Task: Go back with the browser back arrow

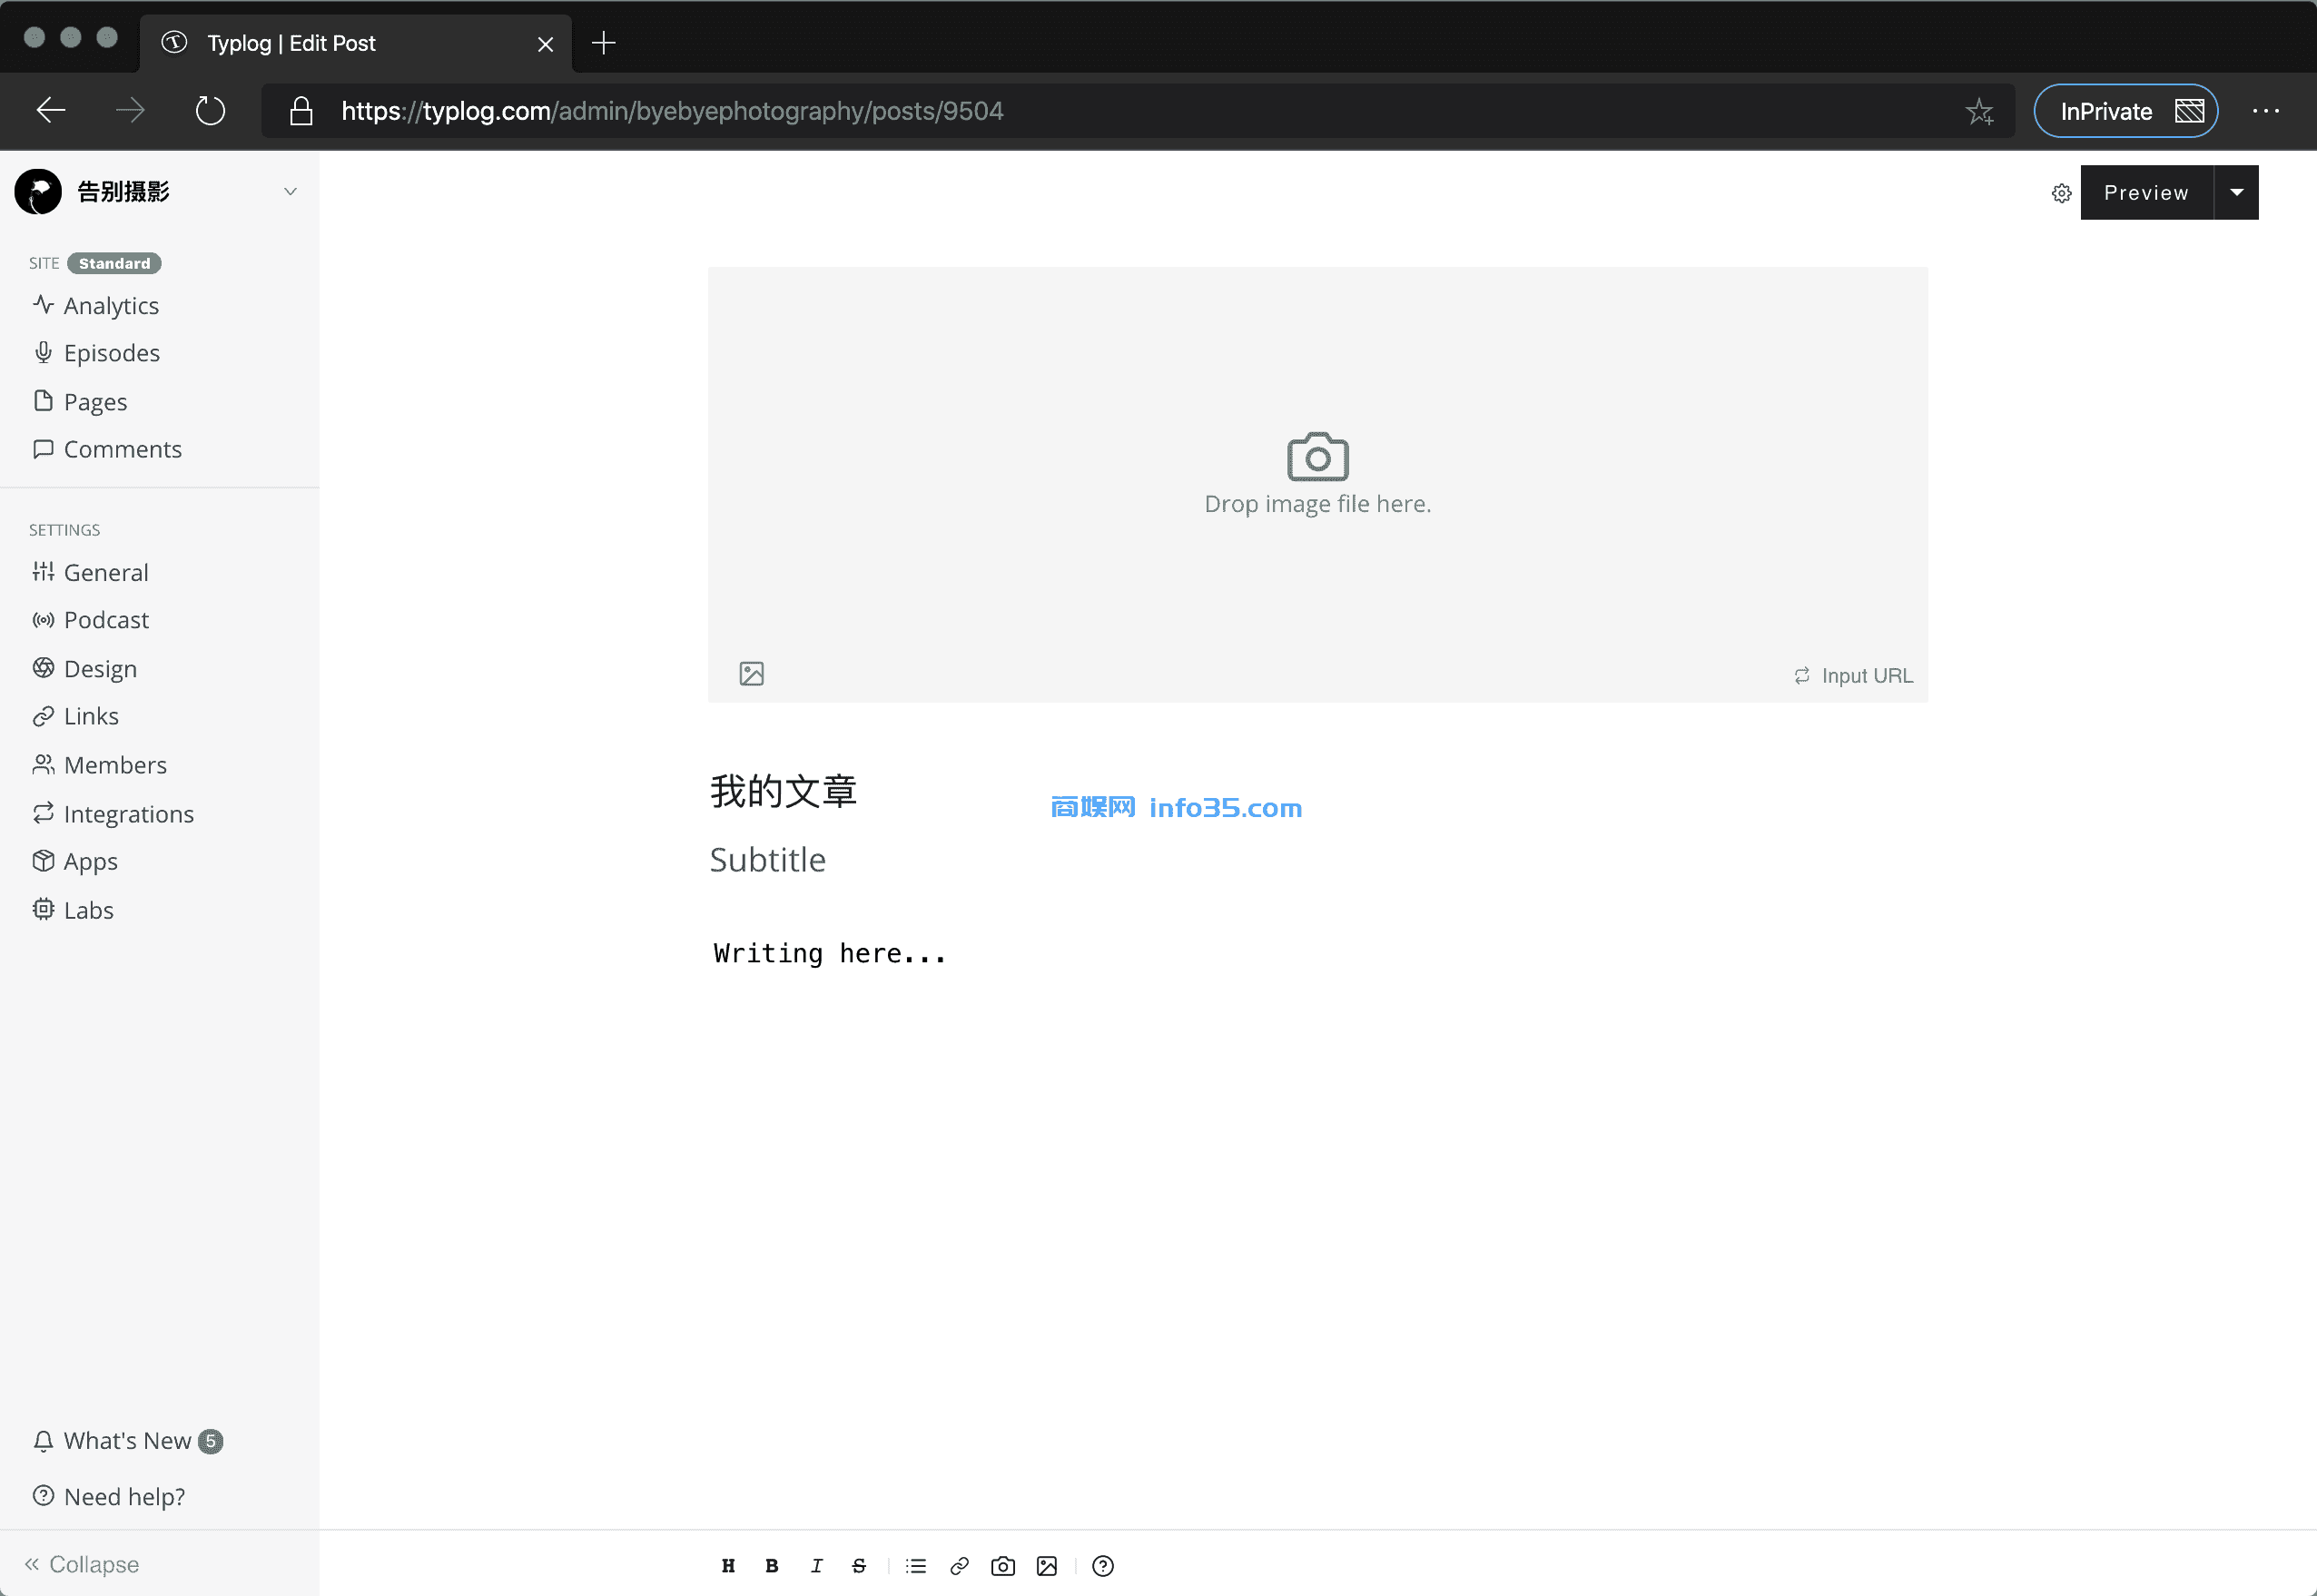Action: [51, 110]
